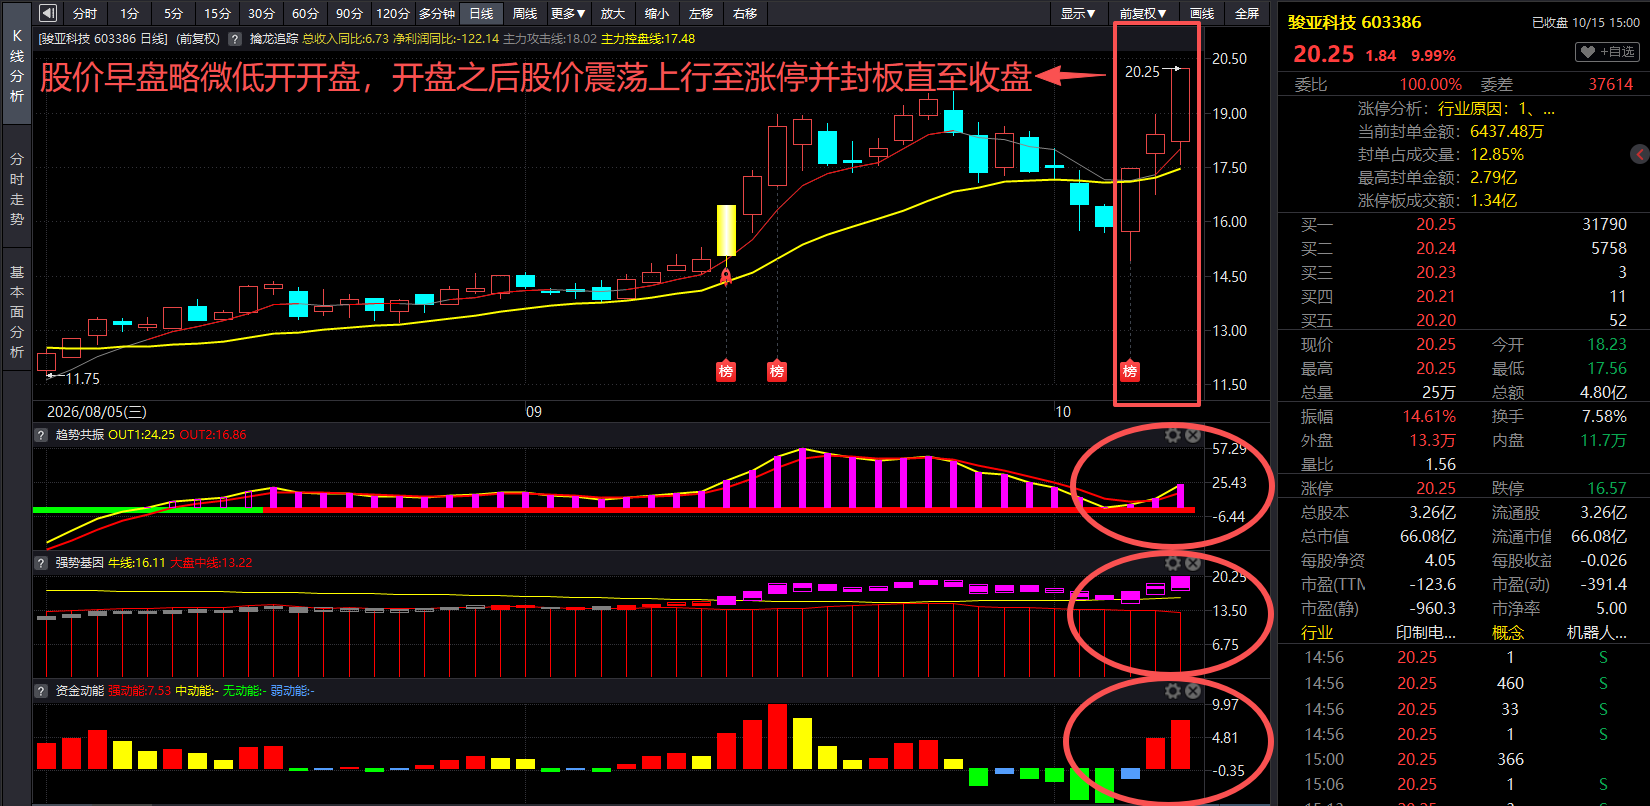This screenshot has height=806, width=1650.
Task: Close the 趋势共振 indicator panel
Action: (1193, 435)
